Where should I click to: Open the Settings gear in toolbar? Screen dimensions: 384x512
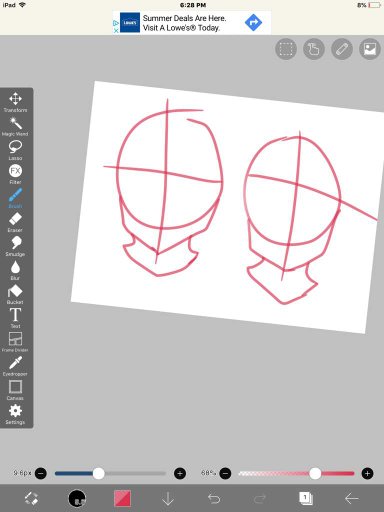(15, 414)
